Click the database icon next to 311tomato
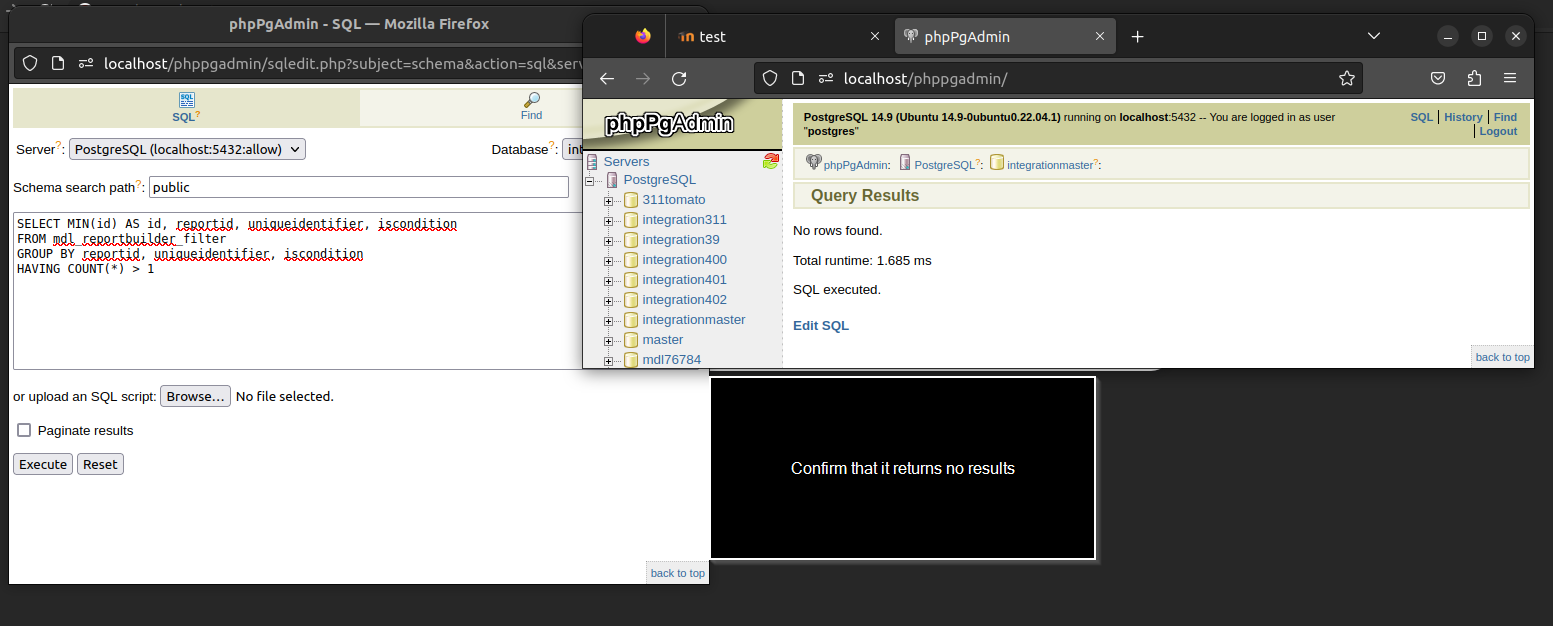Viewport: 1553px width, 626px height. (631, 200)
